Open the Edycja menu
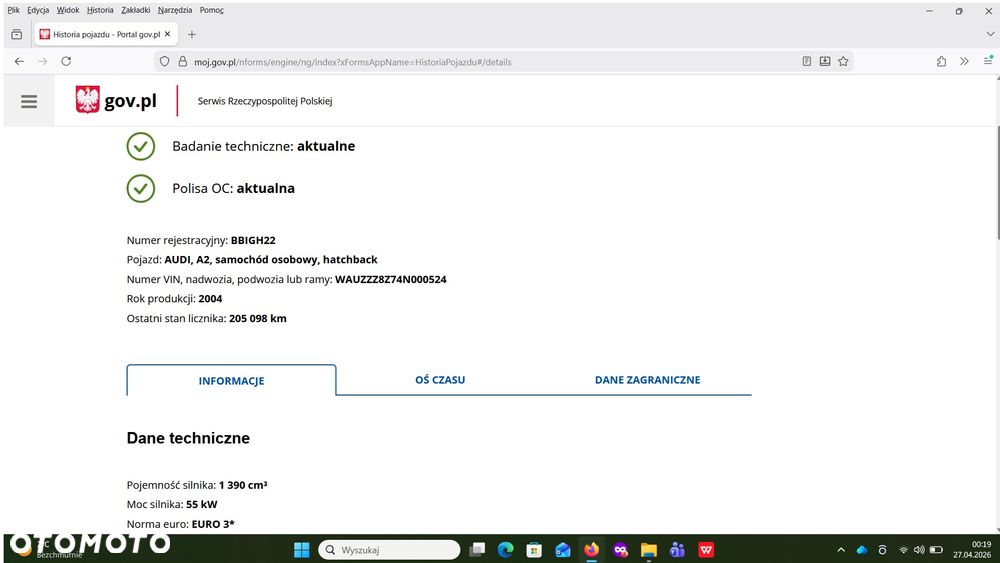Screen dimensions: 1000x563 [x=38, y=10]
